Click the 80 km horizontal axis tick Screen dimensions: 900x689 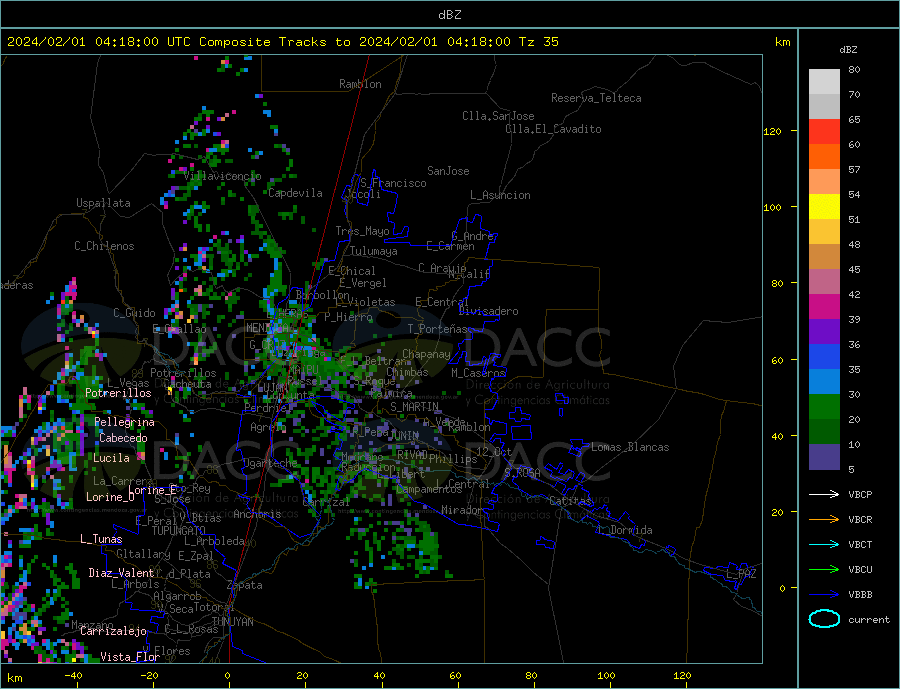coord(532,676)
